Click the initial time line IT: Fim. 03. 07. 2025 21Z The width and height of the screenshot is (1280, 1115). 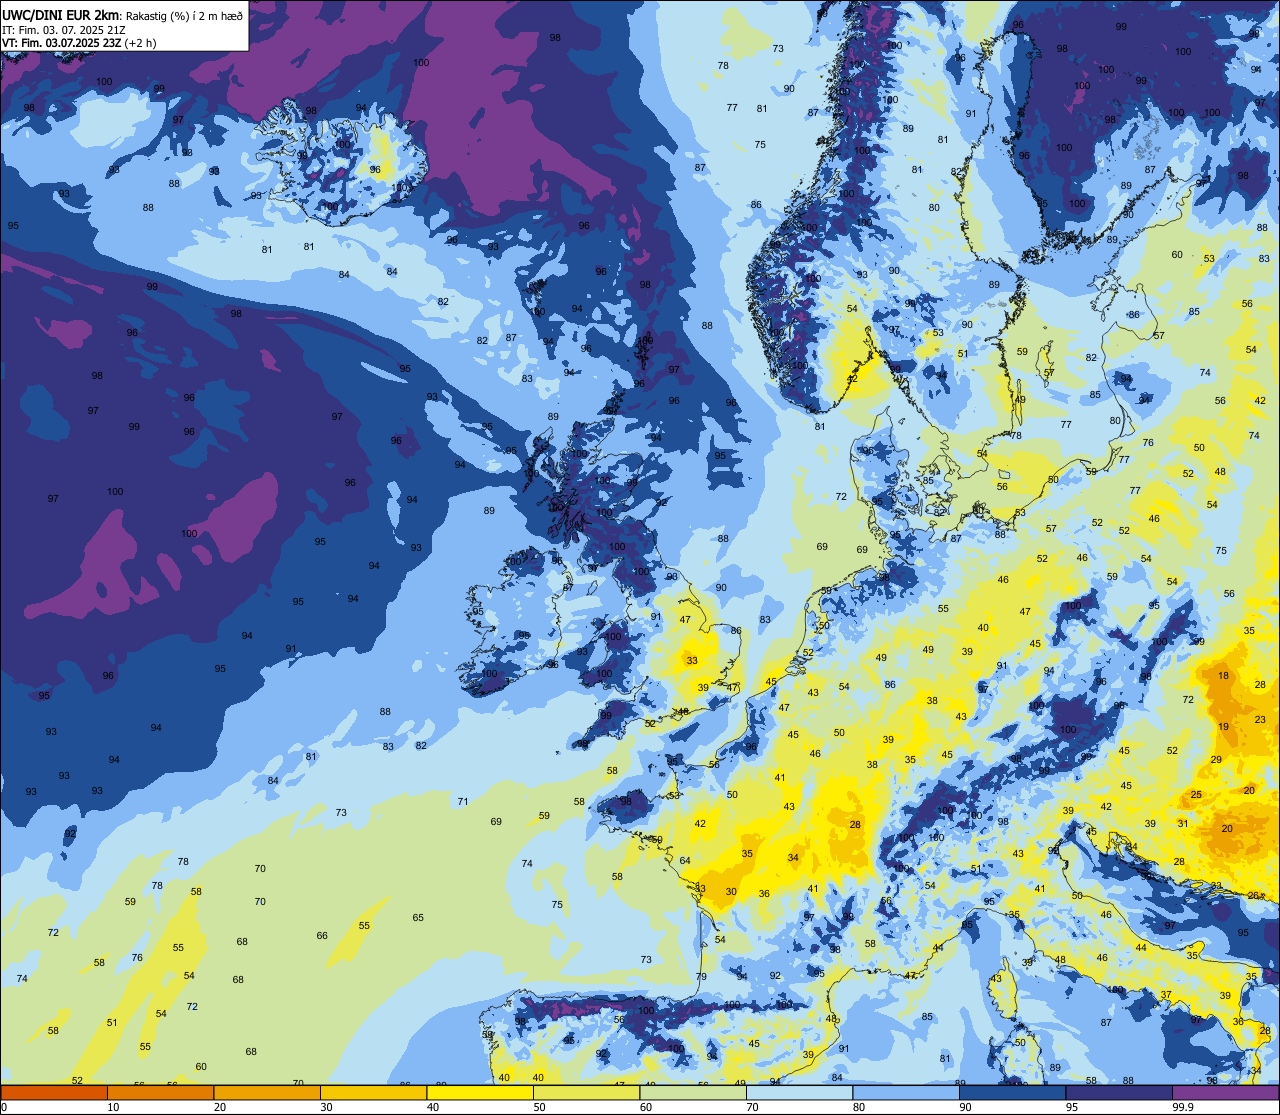point(64,30)
